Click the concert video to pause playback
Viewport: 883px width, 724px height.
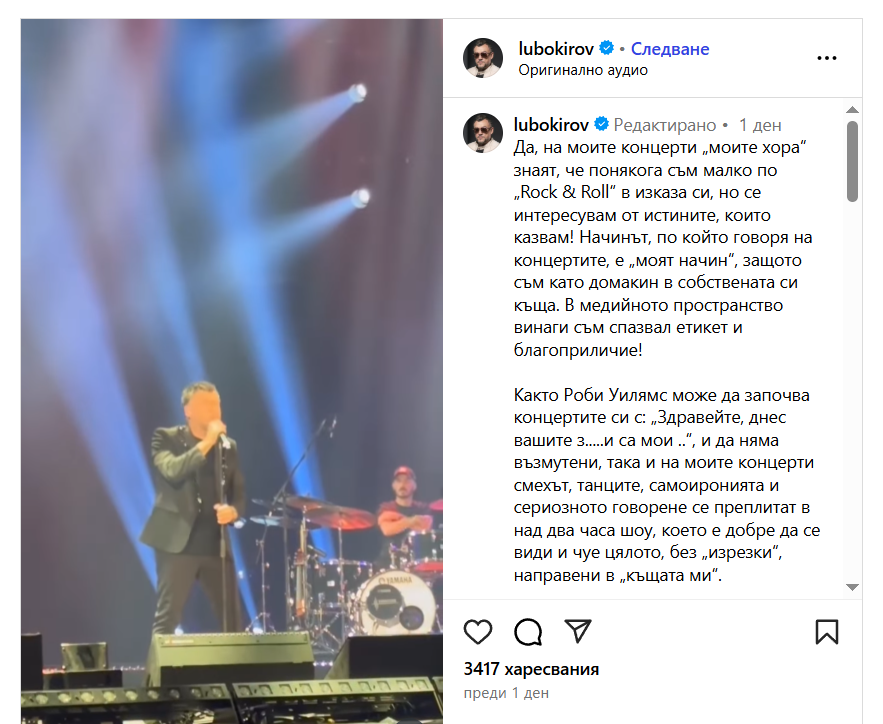point(231,371)
